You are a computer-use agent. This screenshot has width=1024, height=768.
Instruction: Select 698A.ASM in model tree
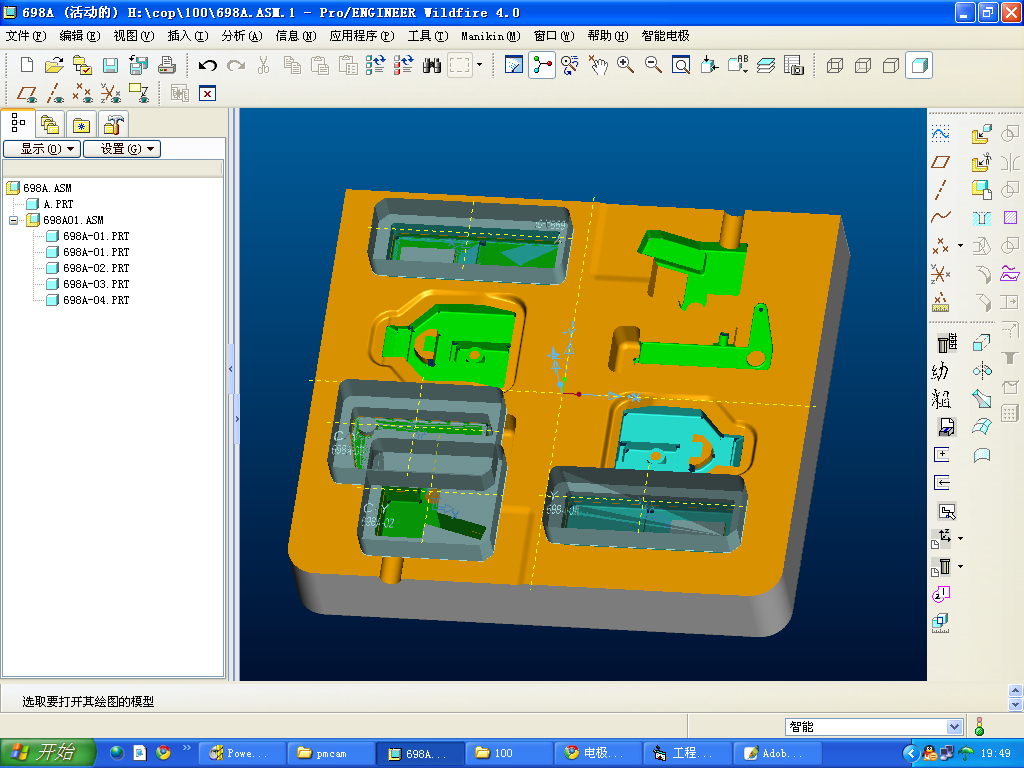click(x=47, y=188)
